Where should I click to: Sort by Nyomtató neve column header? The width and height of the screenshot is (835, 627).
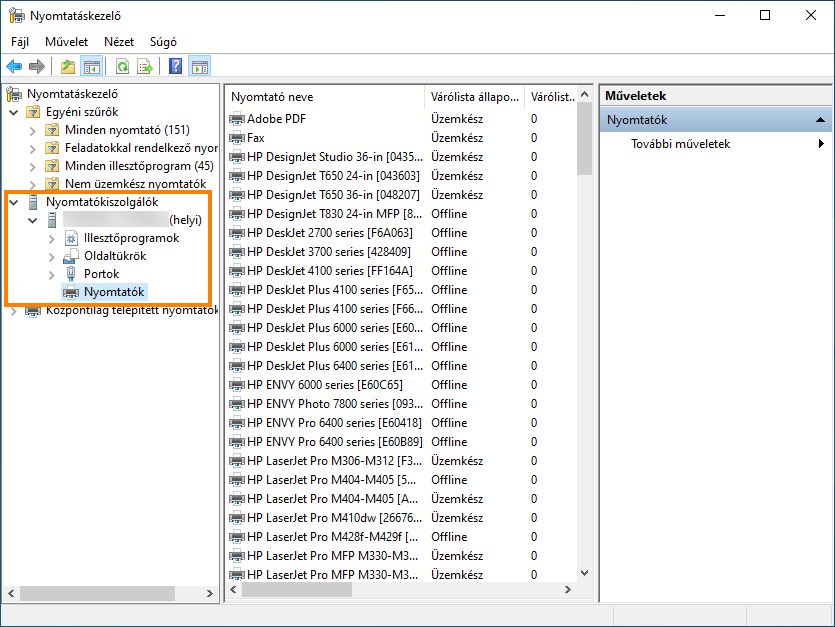click(x=325, y=97)
